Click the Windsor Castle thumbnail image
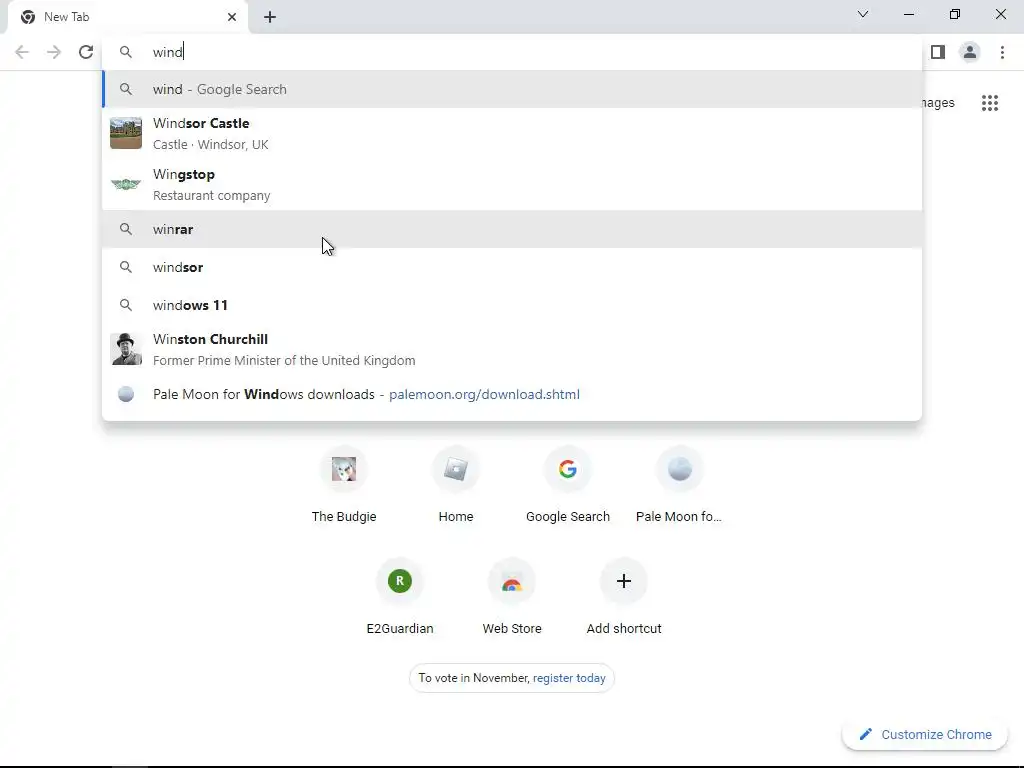Viewport: 1024px width, 768px height. pos(126,133)
